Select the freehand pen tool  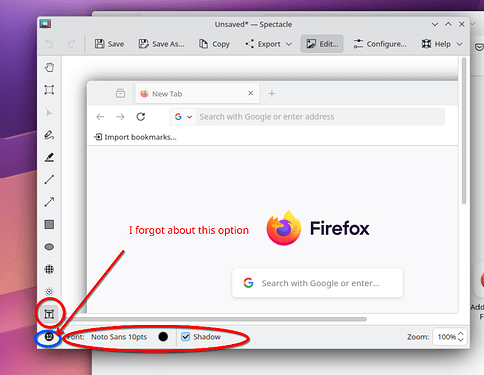pos(49,135)
